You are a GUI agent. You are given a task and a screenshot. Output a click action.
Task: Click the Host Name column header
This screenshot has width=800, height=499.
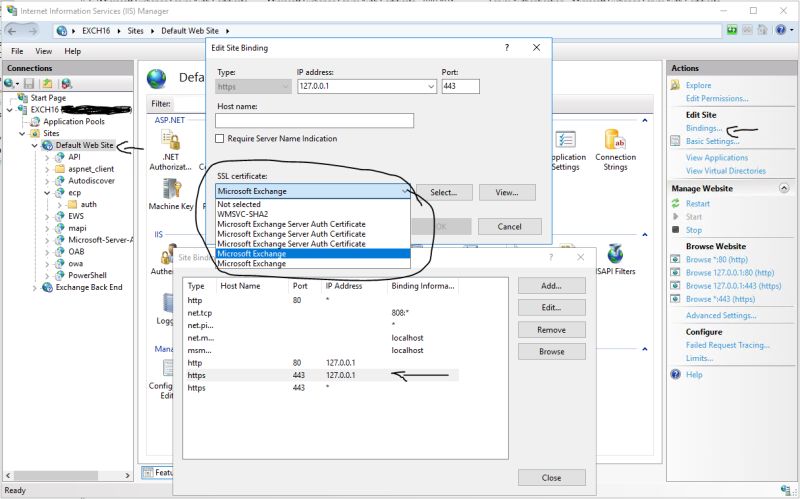[x=253, y=286]
